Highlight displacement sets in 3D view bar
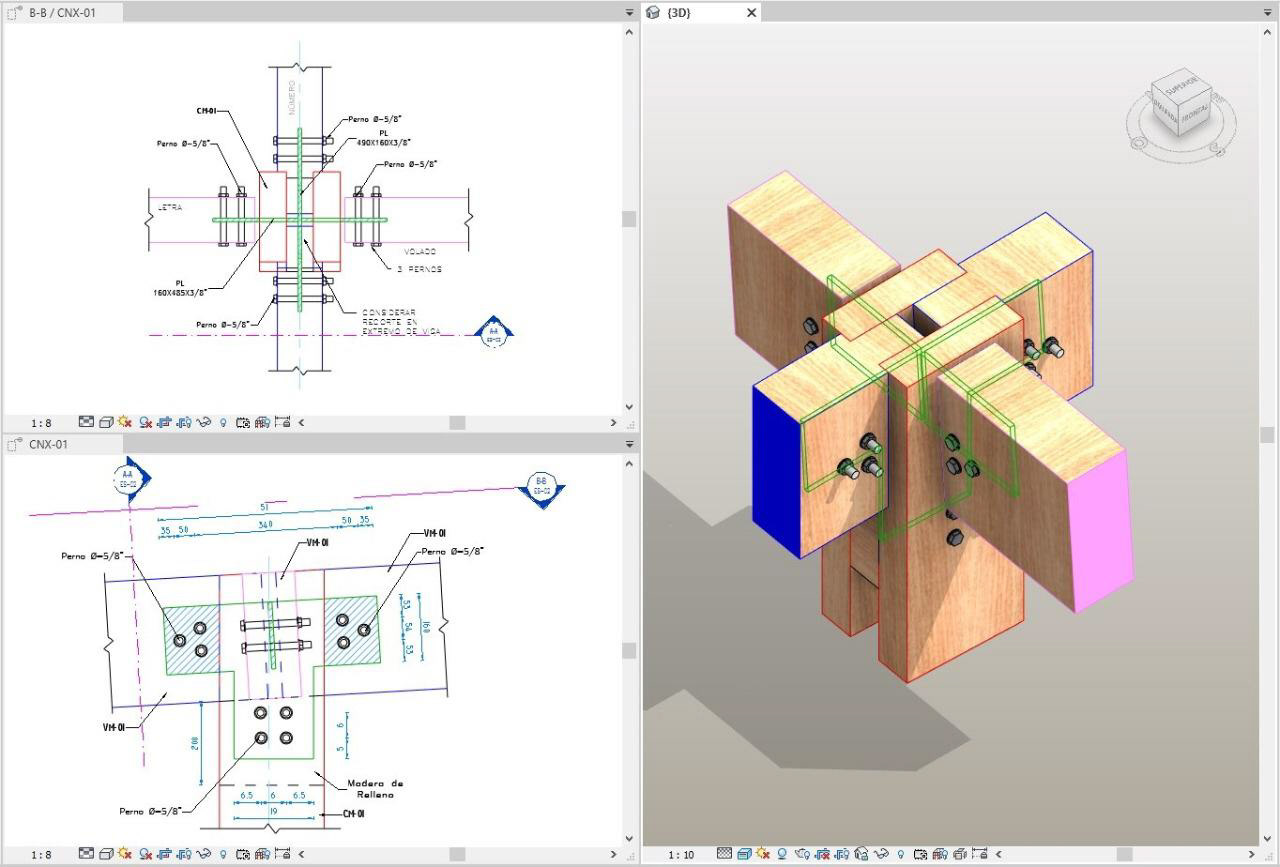1280x867 pixels. [959, 854]
